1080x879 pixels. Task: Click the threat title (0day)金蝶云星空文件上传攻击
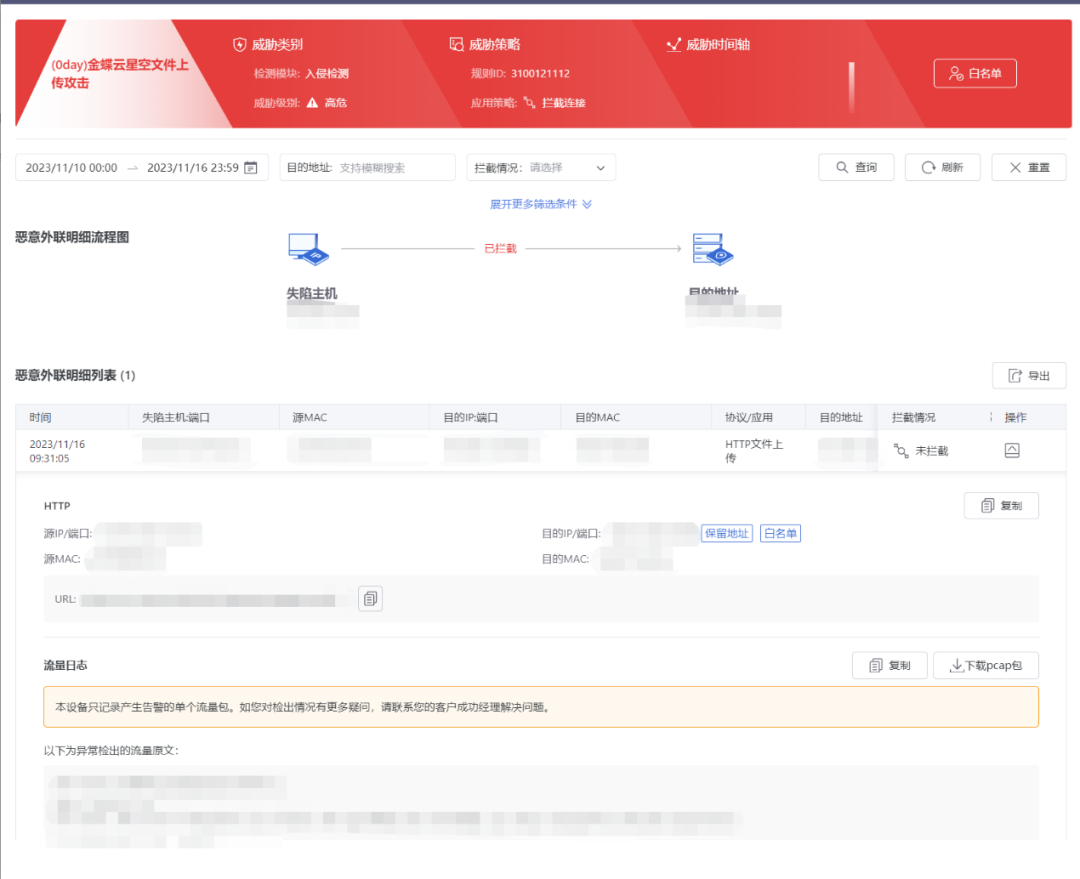click(x=120, y=74)
